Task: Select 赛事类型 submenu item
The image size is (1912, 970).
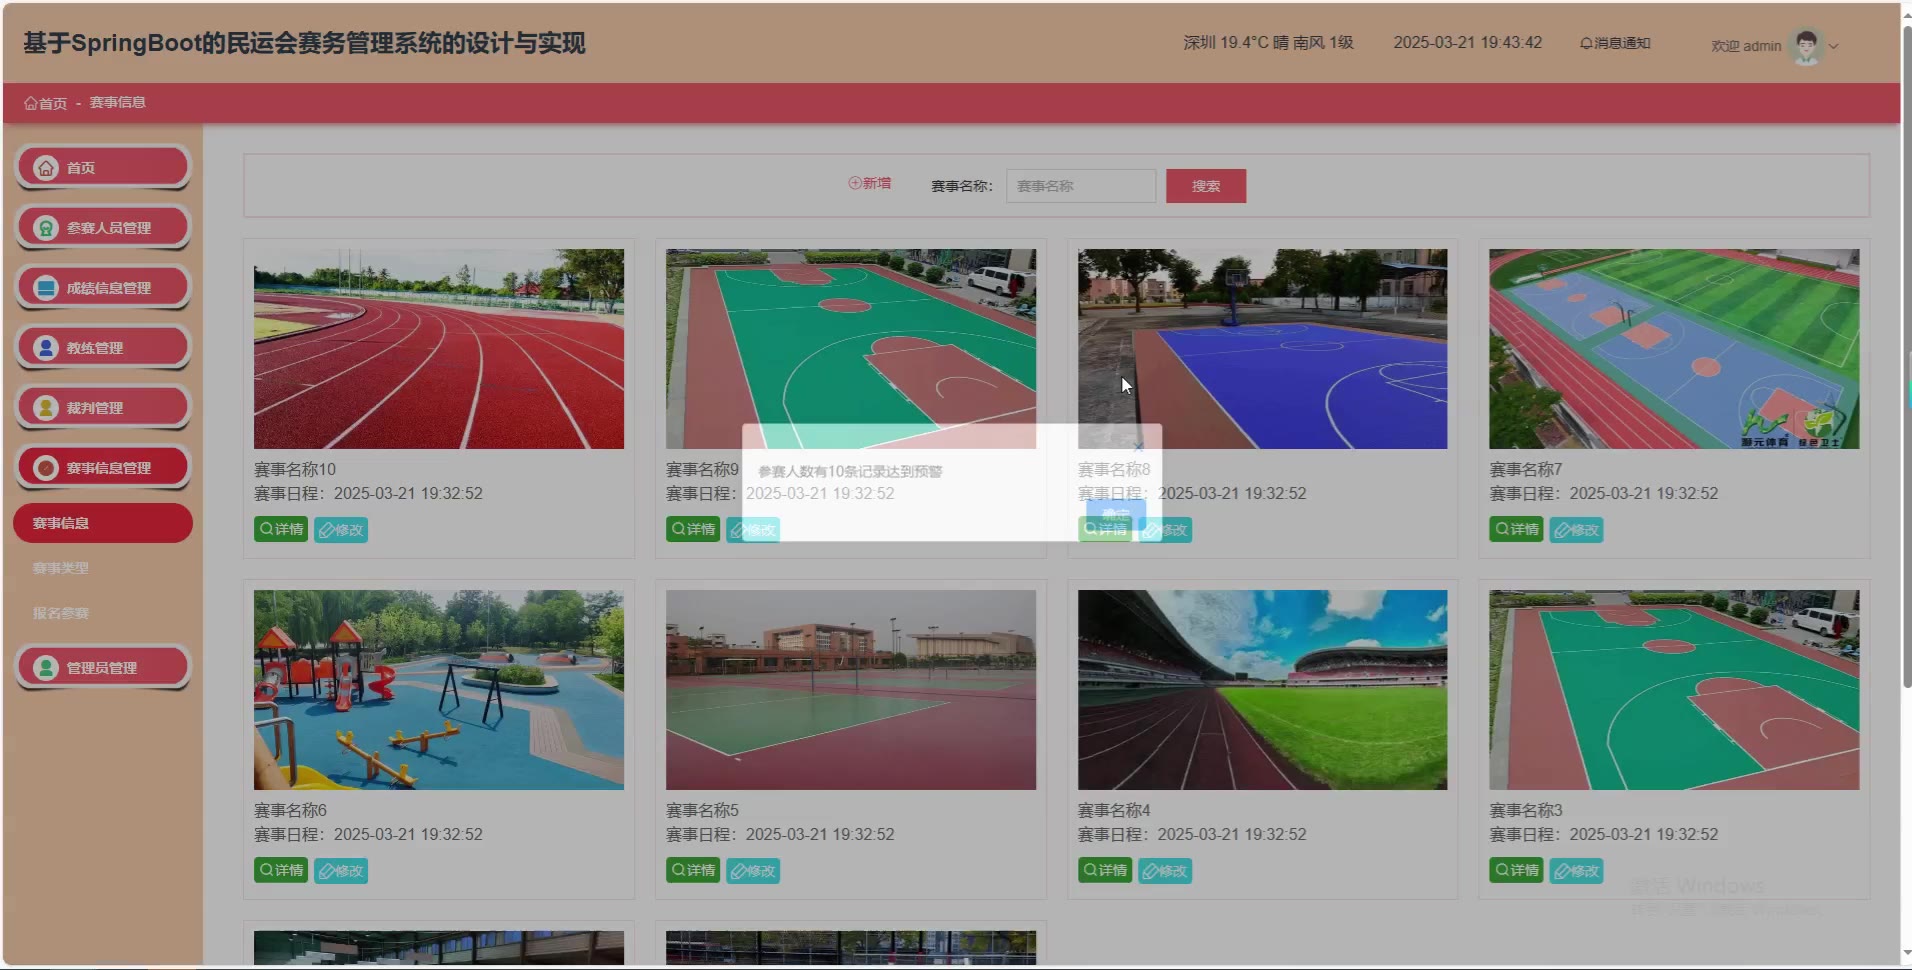Action: pyautogui.click(x=61, y=568)
